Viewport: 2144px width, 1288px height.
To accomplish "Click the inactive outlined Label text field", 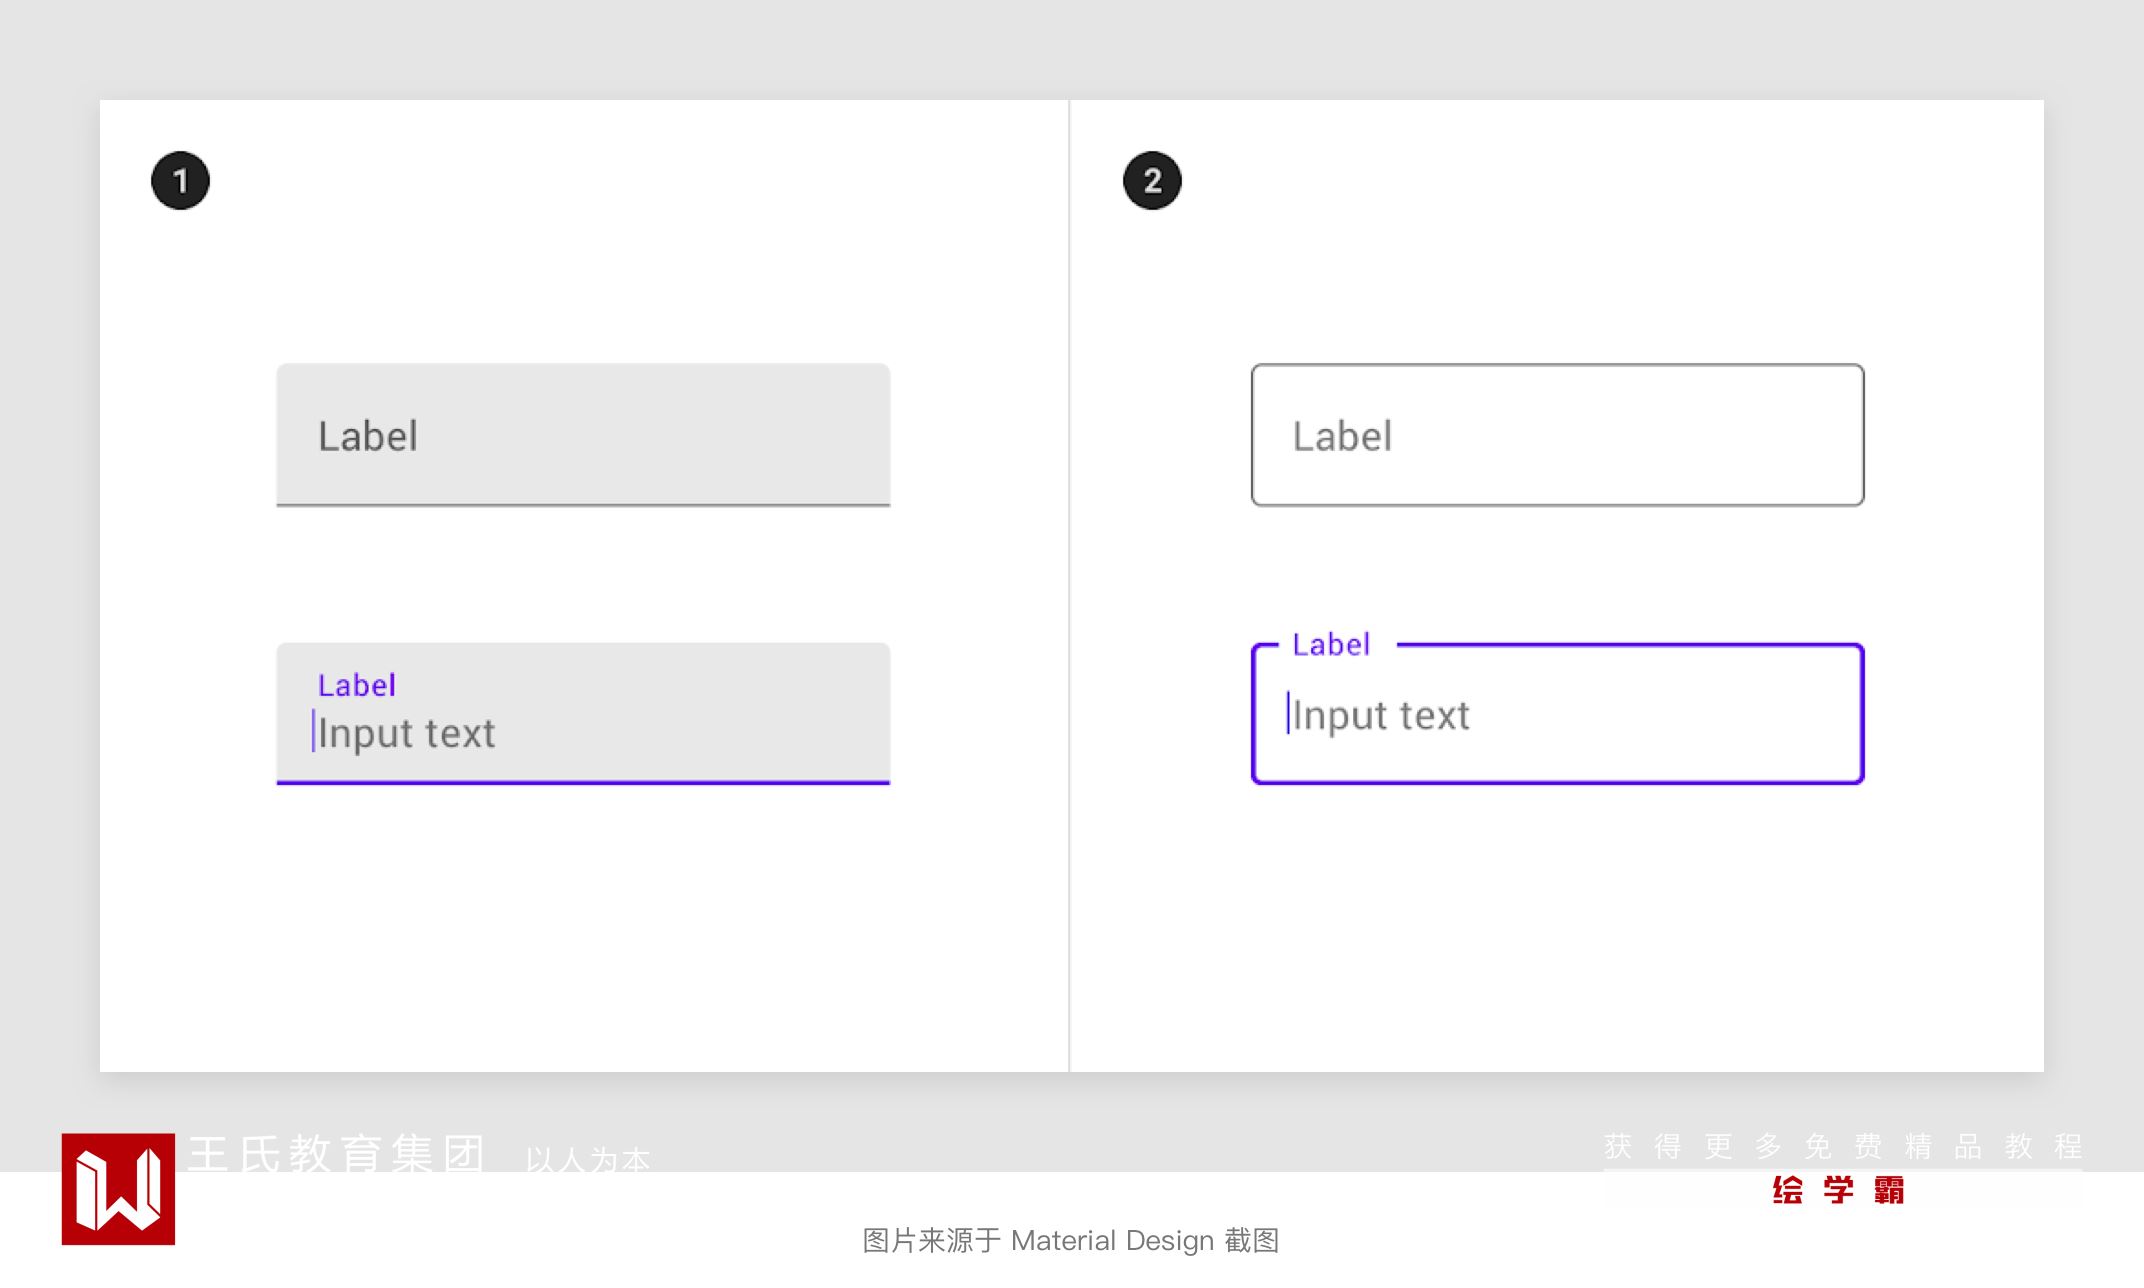I will point(1557,435).
